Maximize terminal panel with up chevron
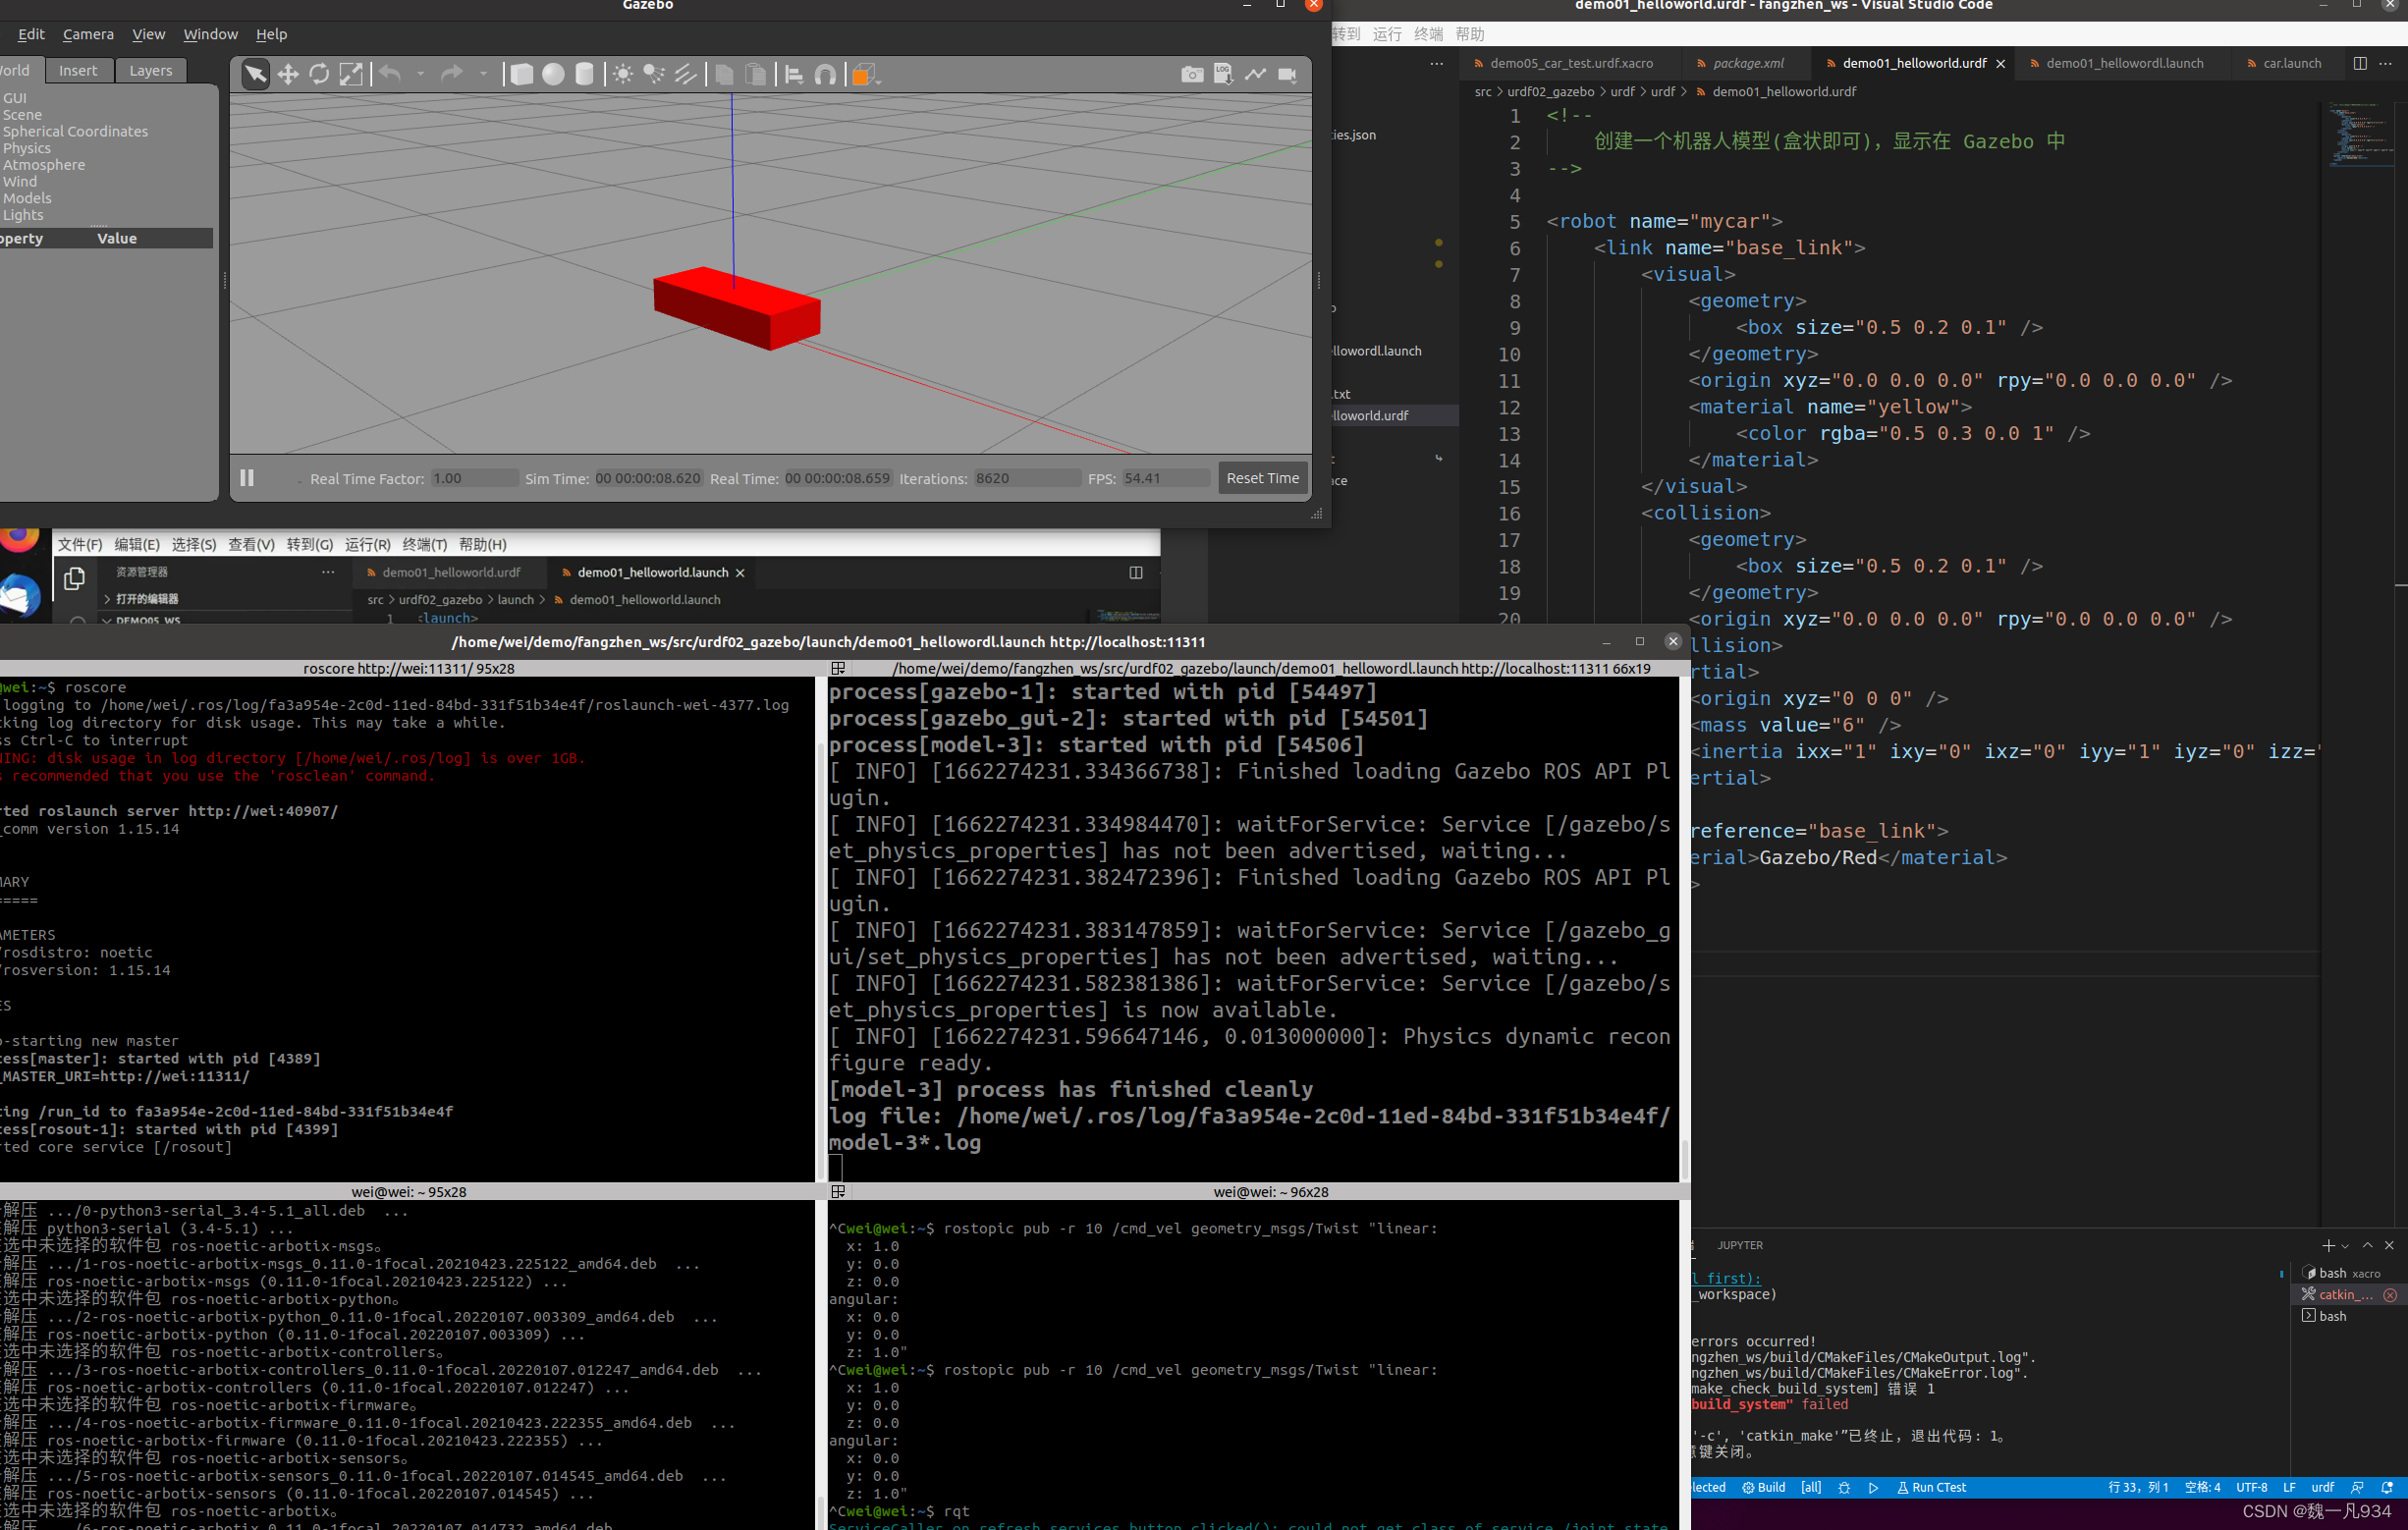The height and width of the screenshot is (1530, 2408). (x=2367, y=1245)
